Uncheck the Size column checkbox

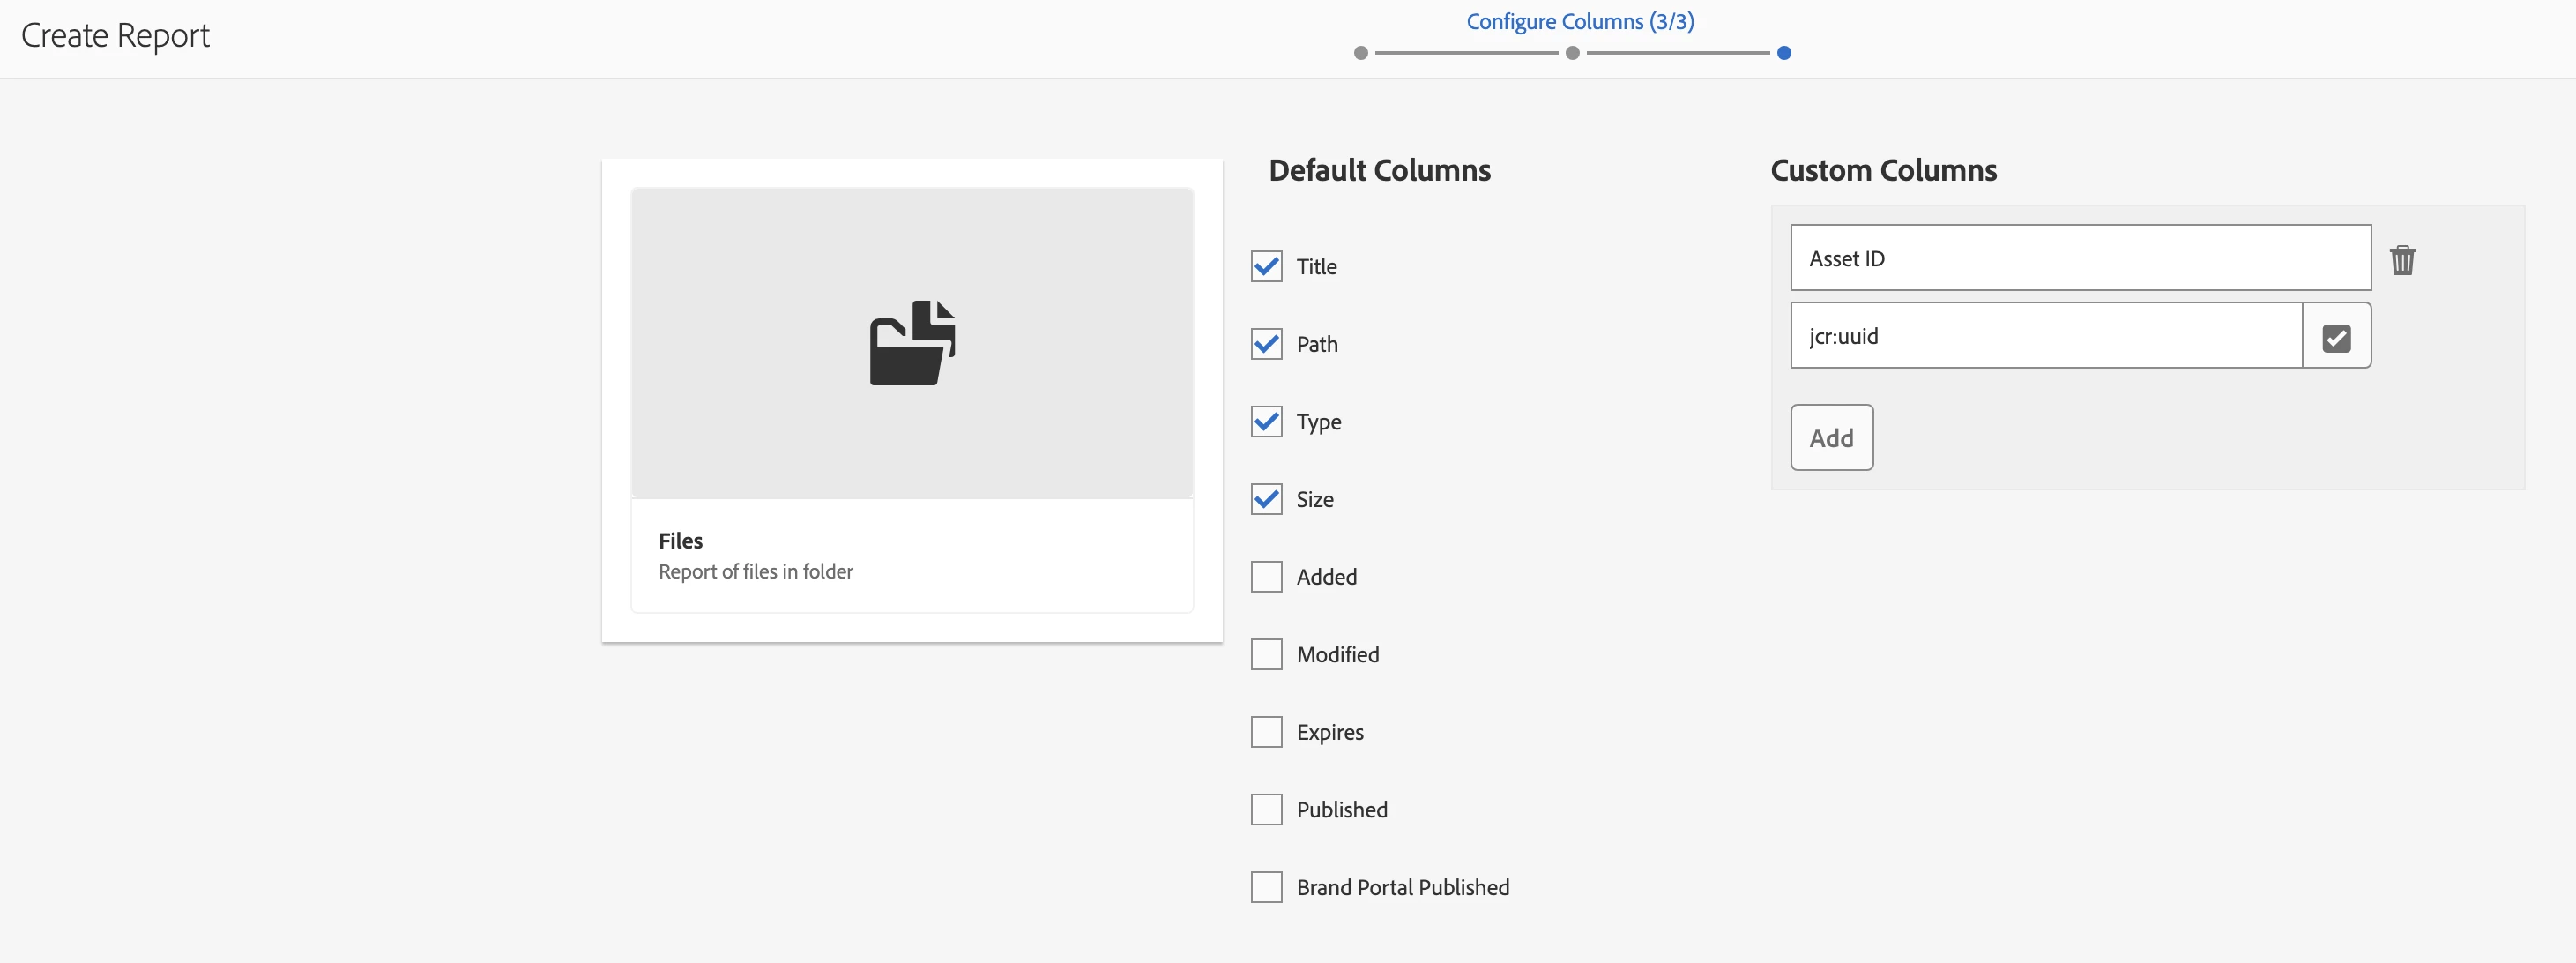[1266, 499]
